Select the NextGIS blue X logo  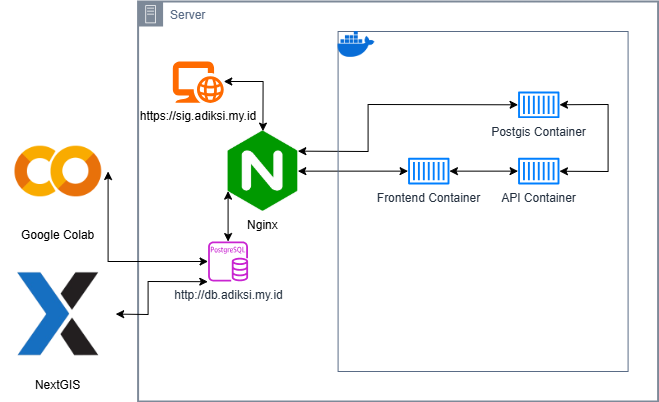click(58, 313)
